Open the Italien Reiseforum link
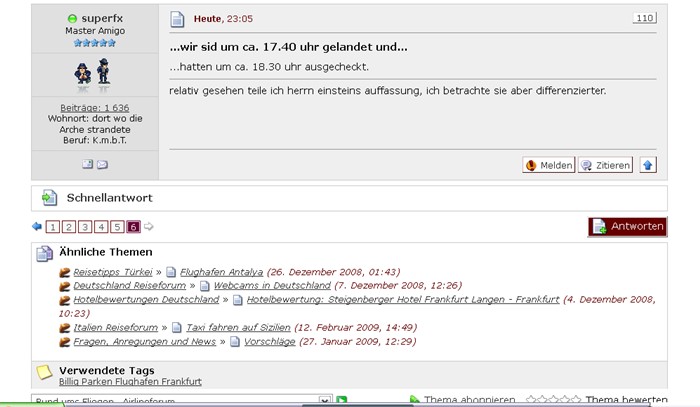Screen dimensions: 700x407 (x=116, y=327)
